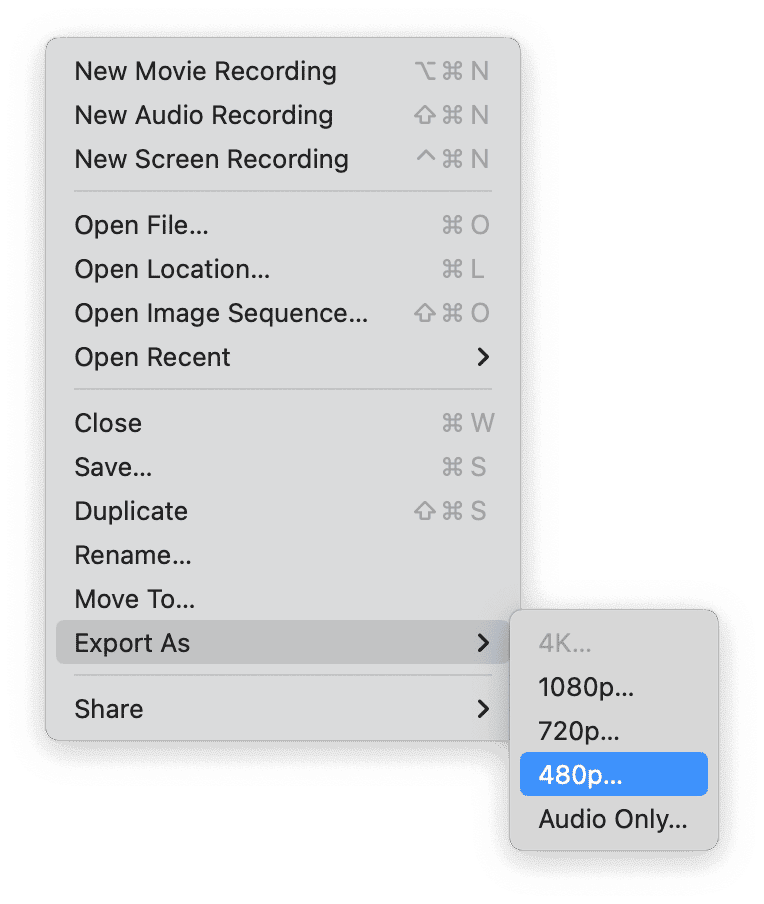Duplicate the current file
The height and width of the screenshot is (904, 764).
click(131, 511)
